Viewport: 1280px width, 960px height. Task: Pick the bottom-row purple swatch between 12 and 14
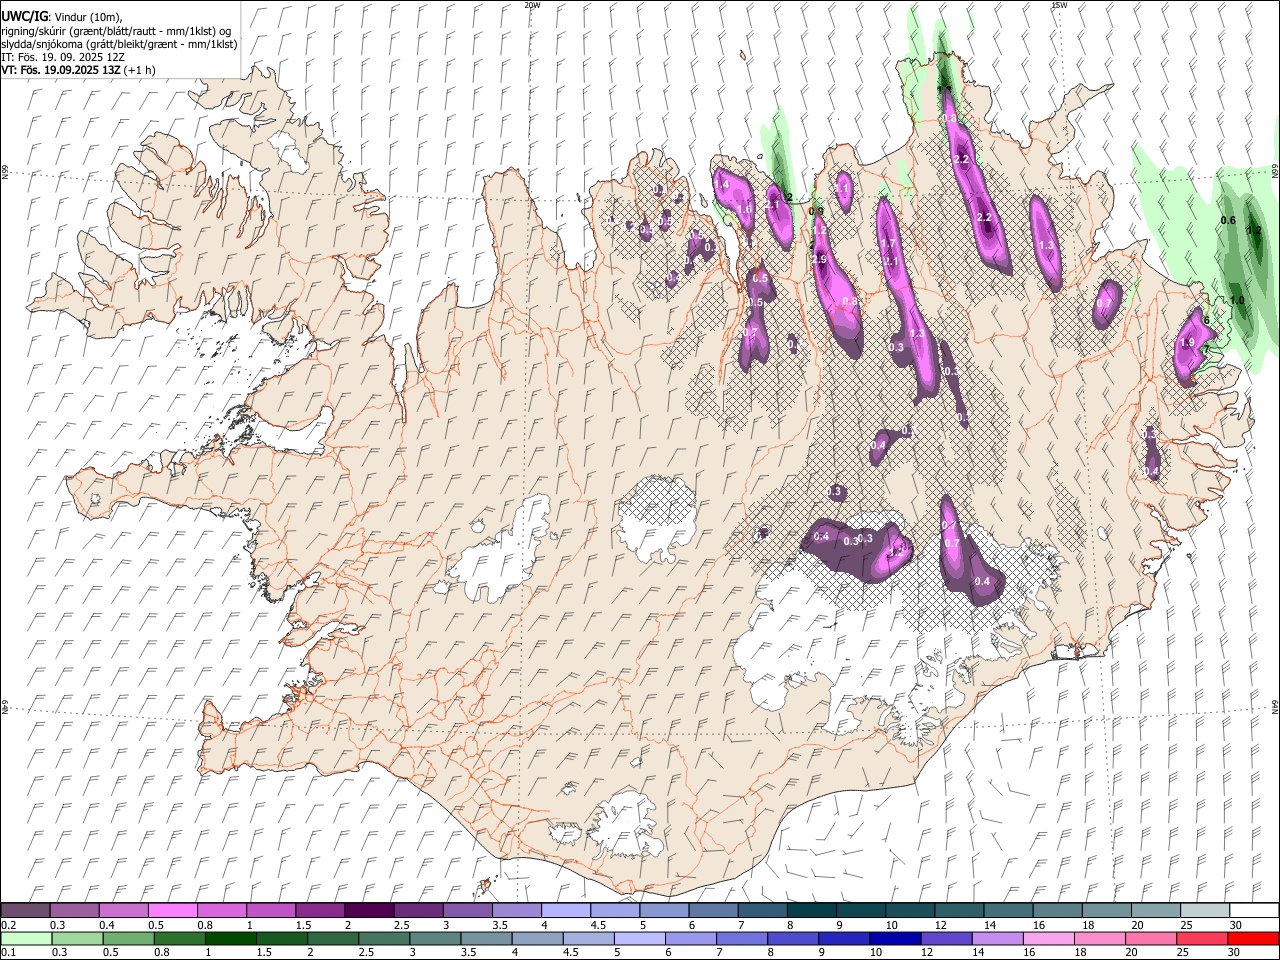pyautogui.click(x=945, y=938)
